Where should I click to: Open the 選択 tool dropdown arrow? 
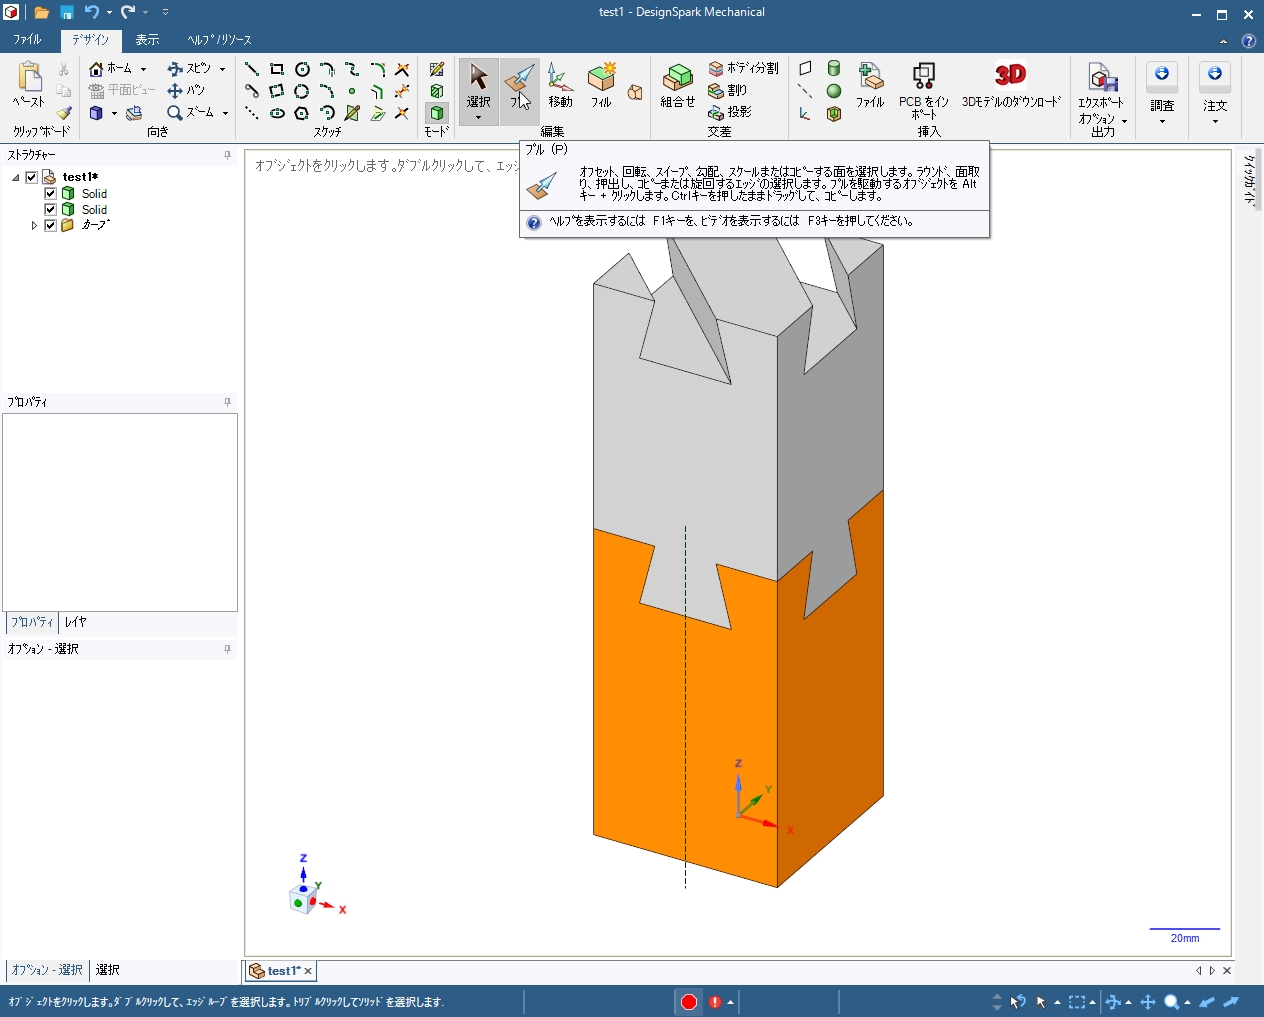pos(478,118)
